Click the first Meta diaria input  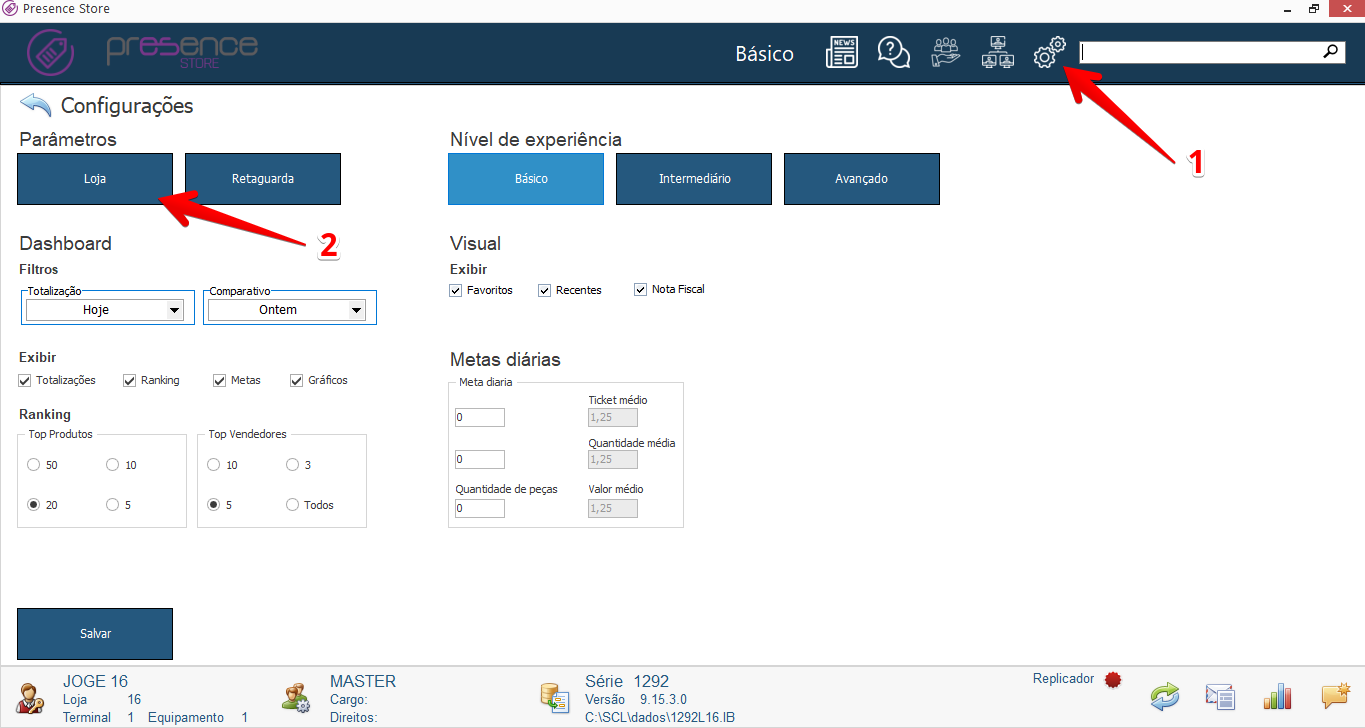point(480,417)
